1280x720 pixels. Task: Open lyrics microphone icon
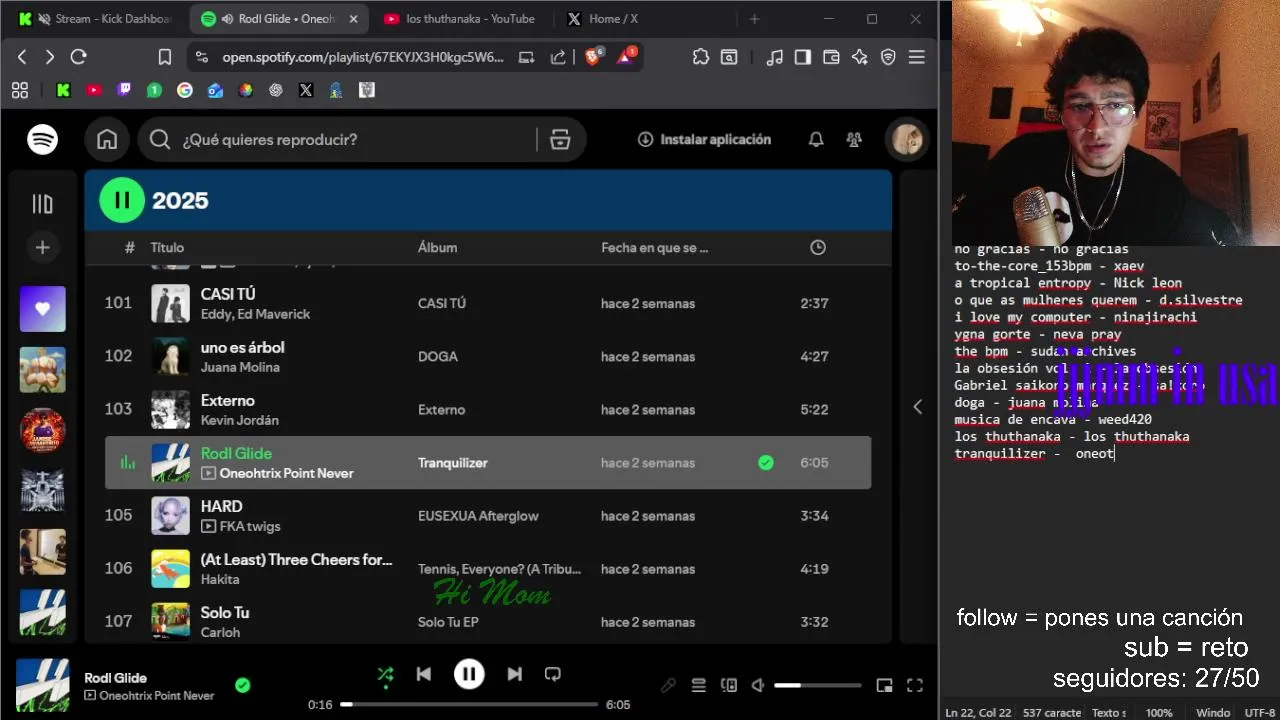[x=668, y=685]
